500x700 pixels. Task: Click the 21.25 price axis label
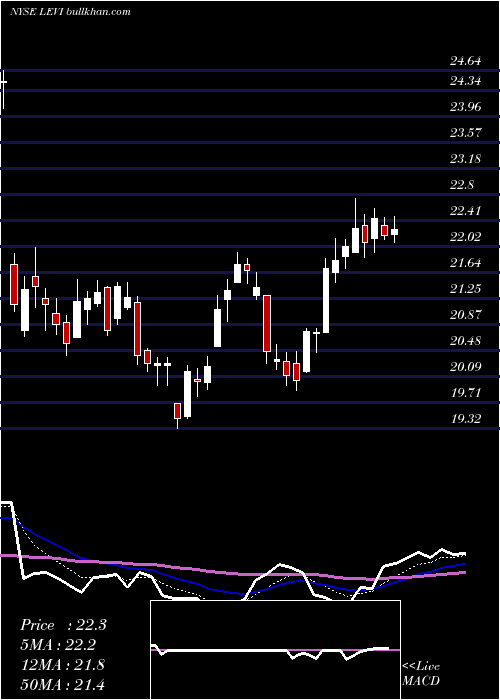pyautogui.click(x=465, y=289)
